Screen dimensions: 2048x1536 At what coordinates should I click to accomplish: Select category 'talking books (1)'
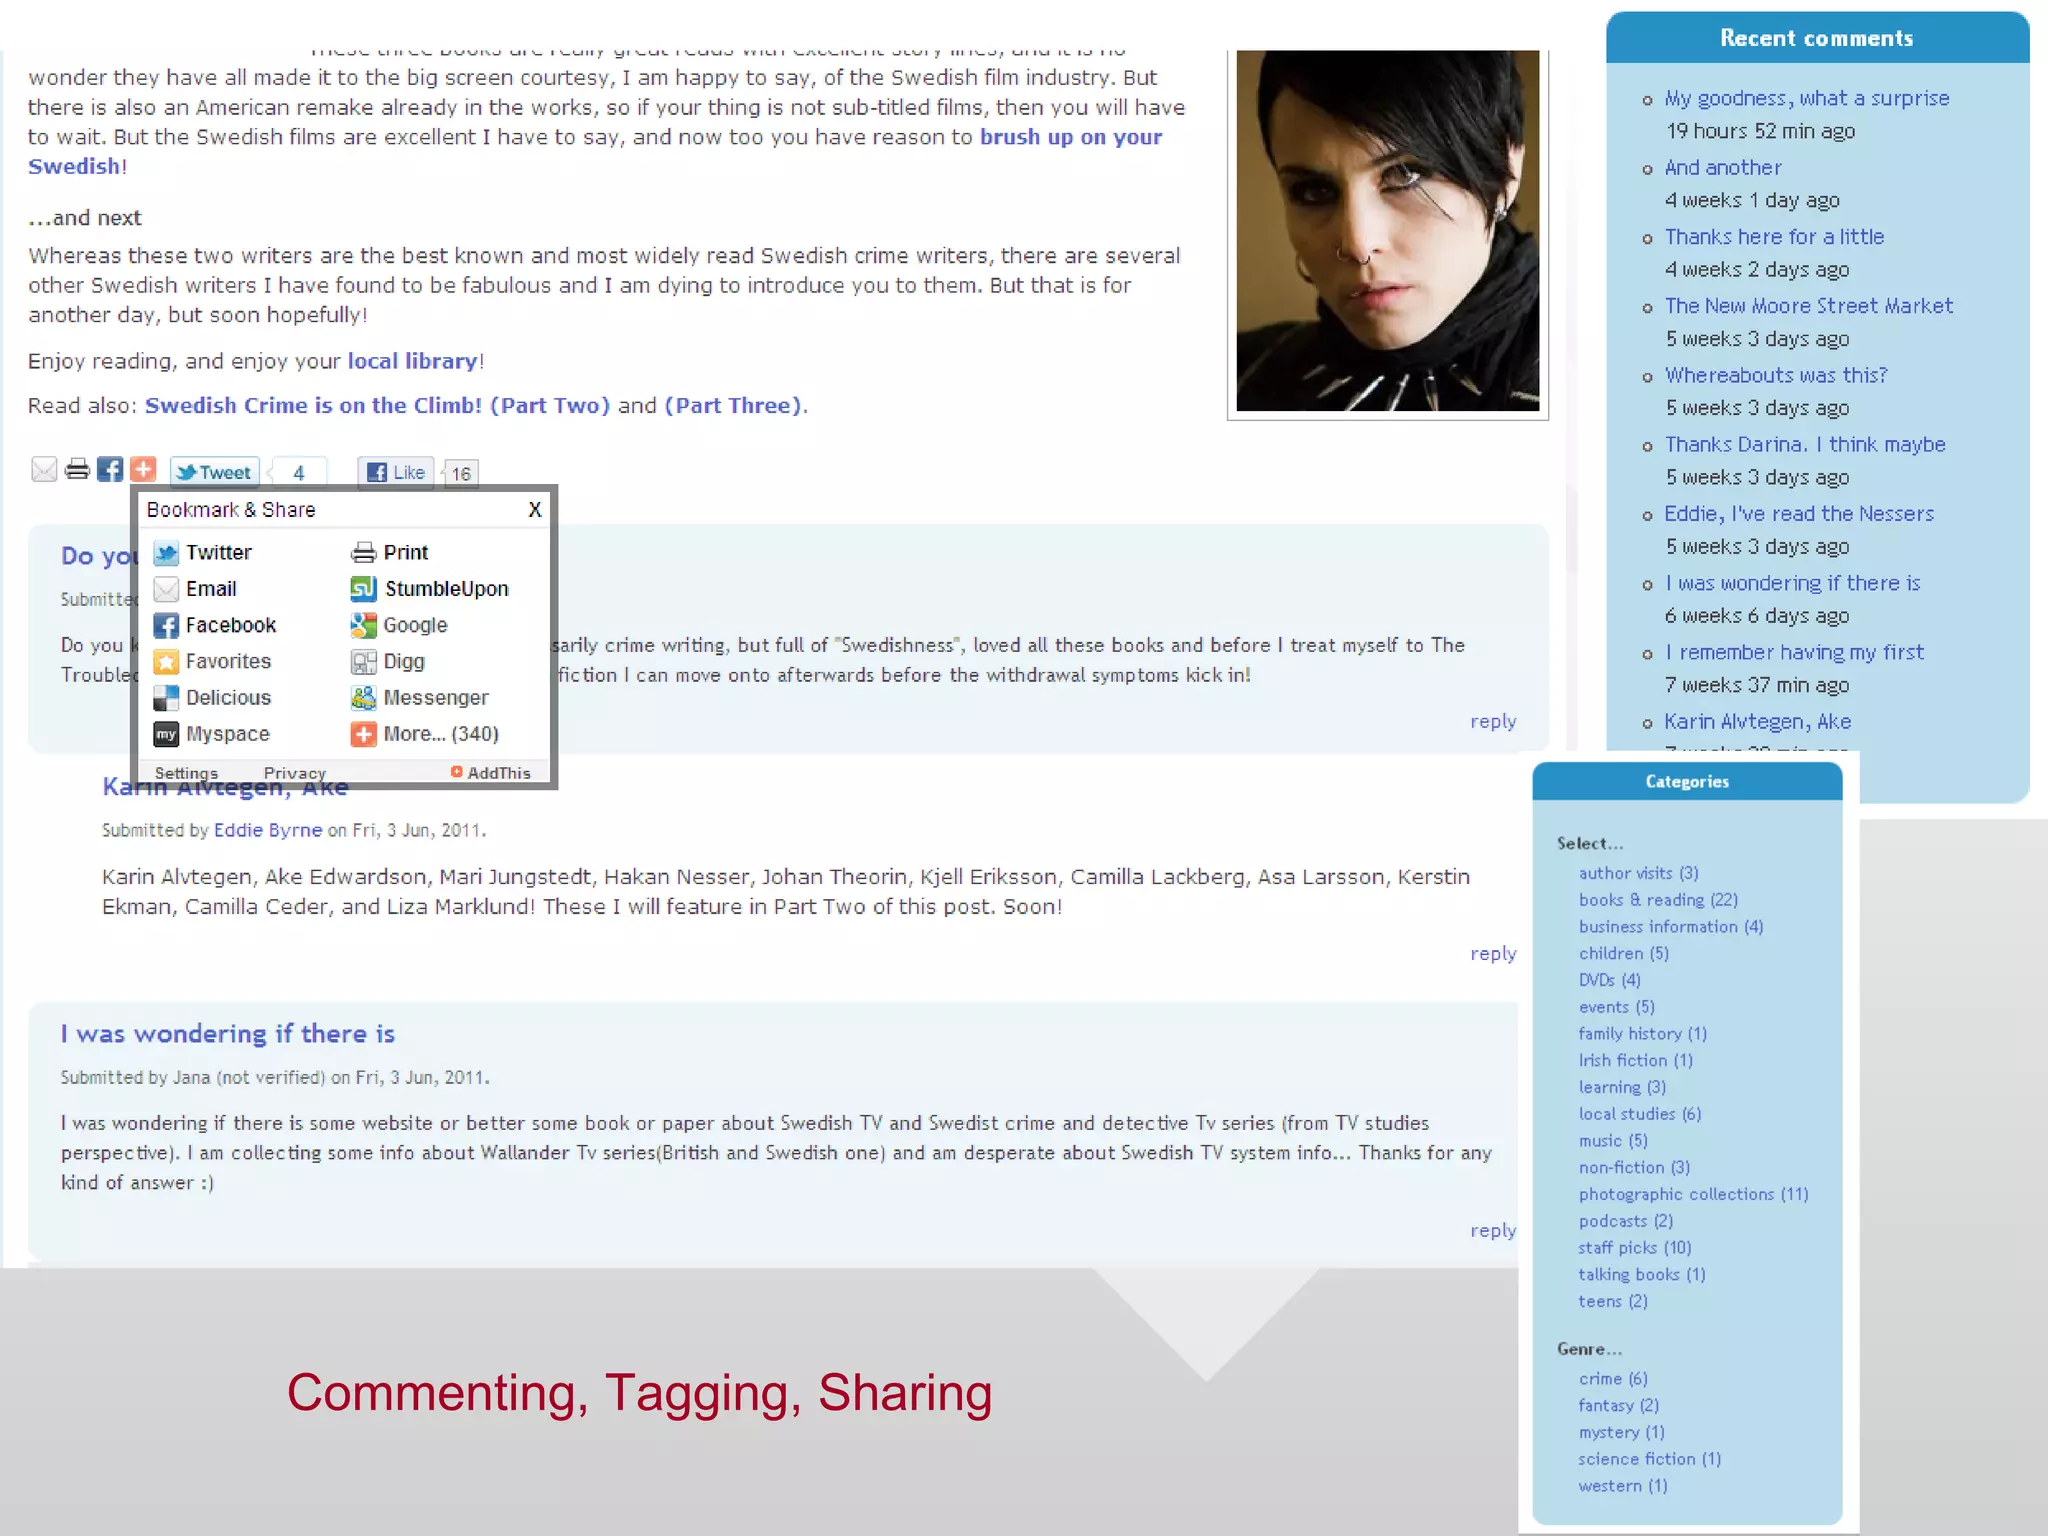[1642, 1275]
